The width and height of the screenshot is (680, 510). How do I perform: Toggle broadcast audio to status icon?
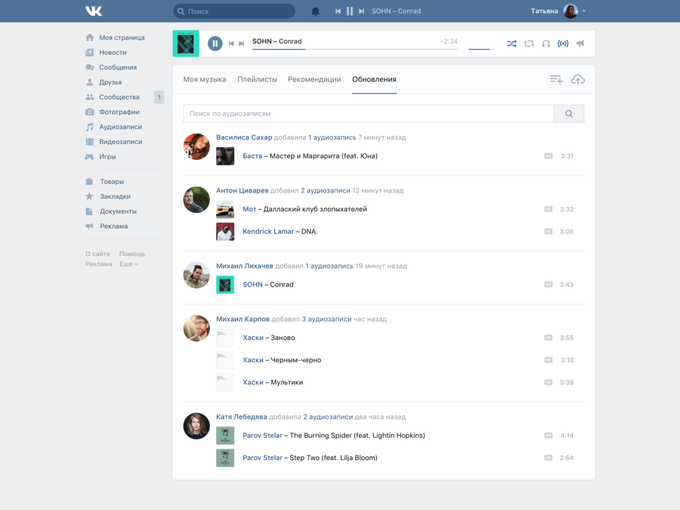563,43
